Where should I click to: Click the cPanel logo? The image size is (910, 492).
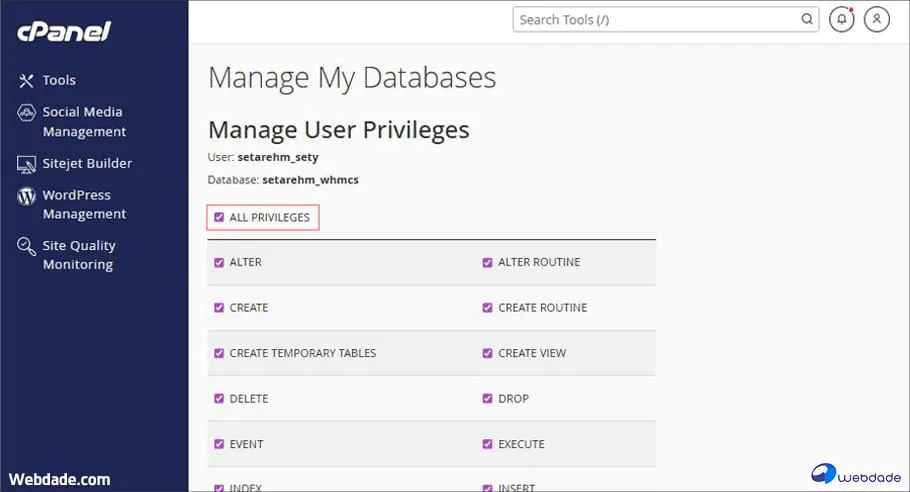coord(64,32)
